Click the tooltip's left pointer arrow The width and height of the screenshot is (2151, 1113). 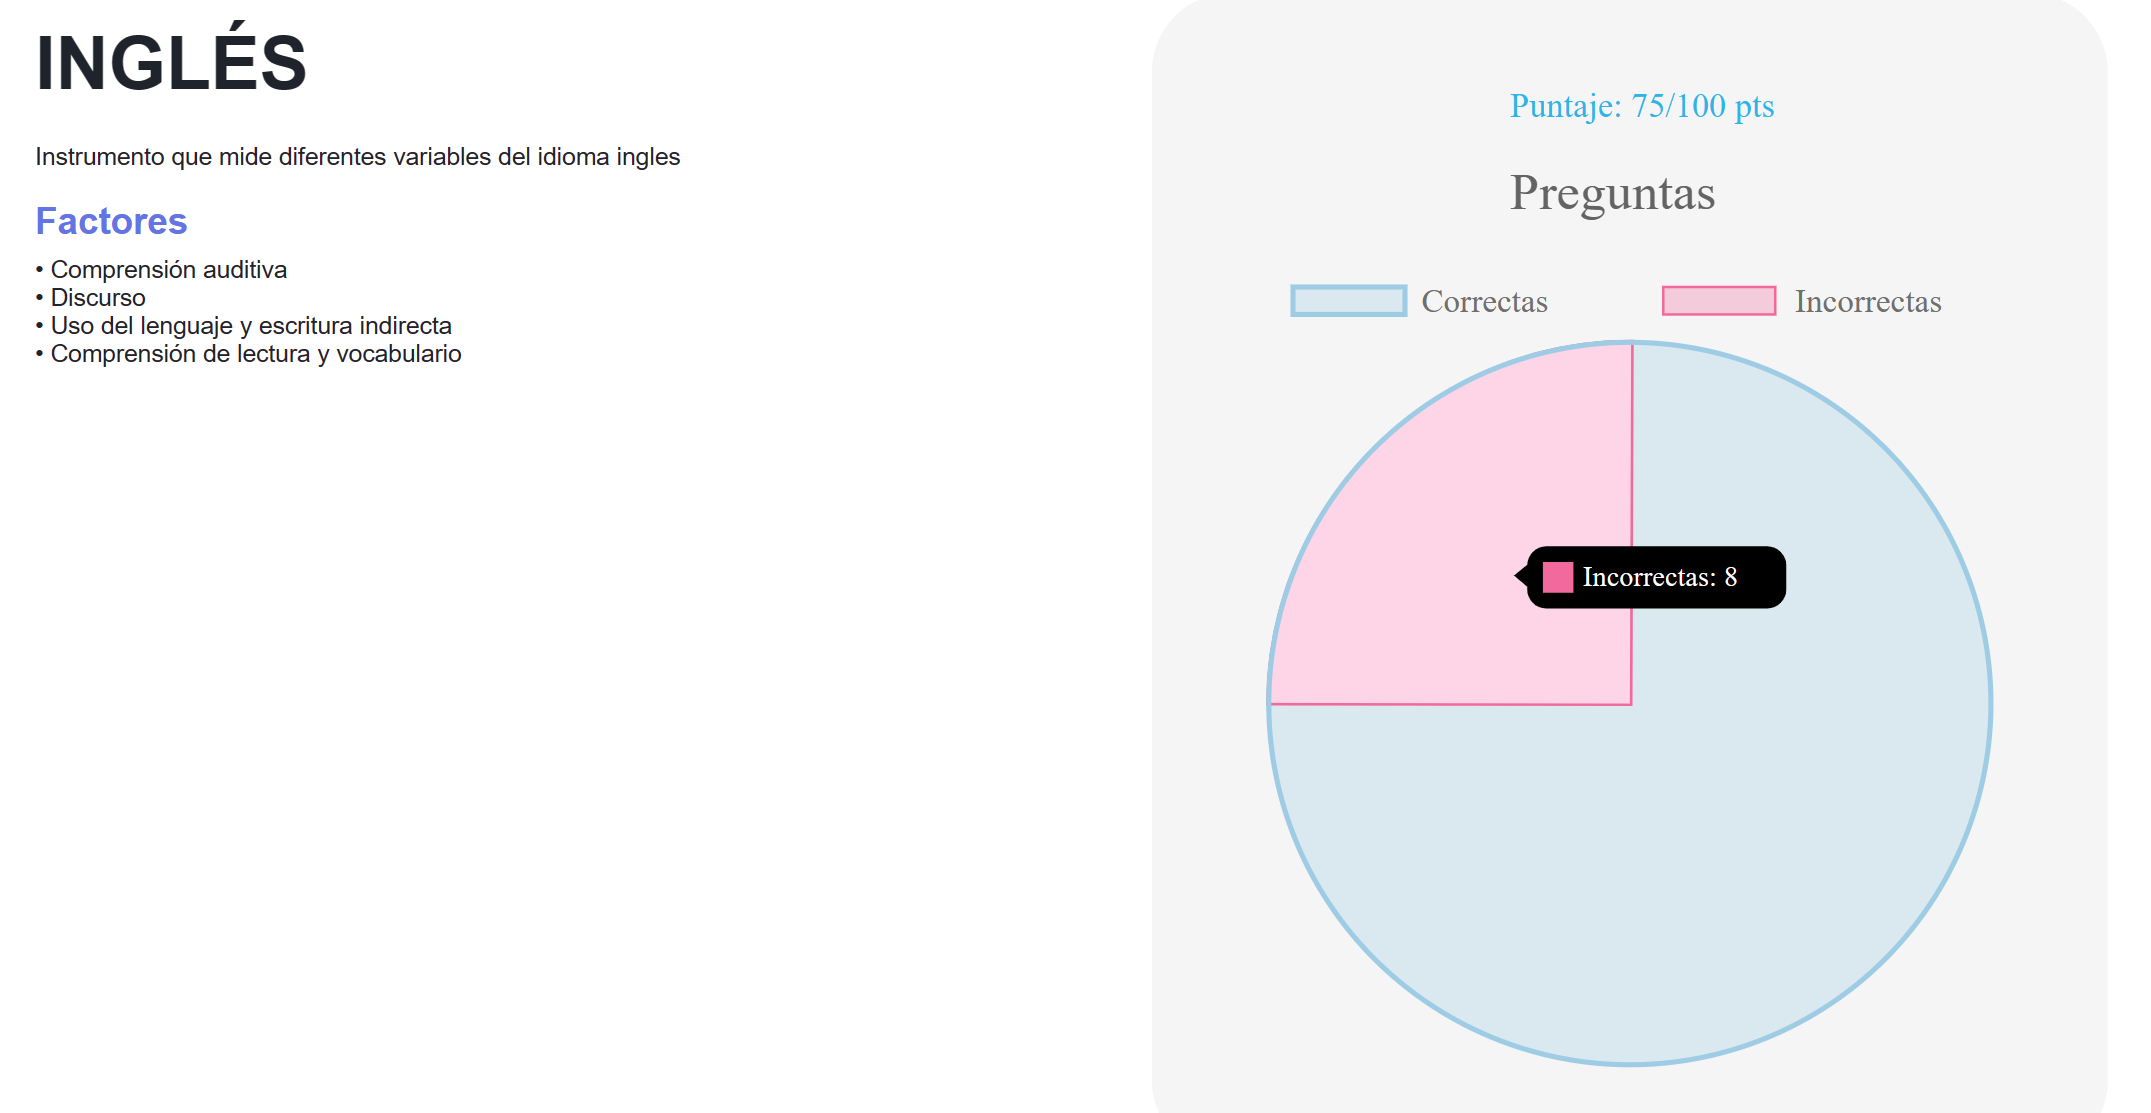point(1521,576)
